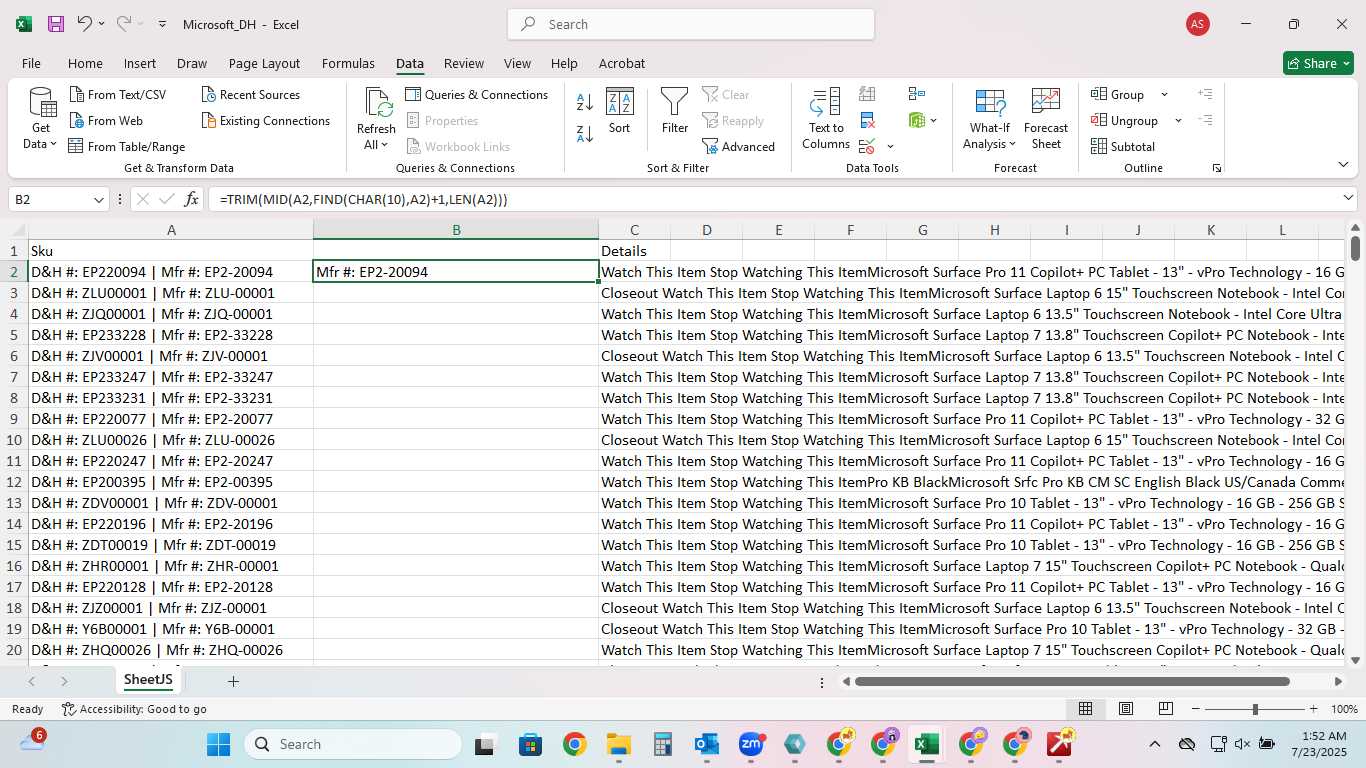The height and width of the screenshot is (768, 1366).
Task: Sort Z to A descending
Action: point(585,133)
